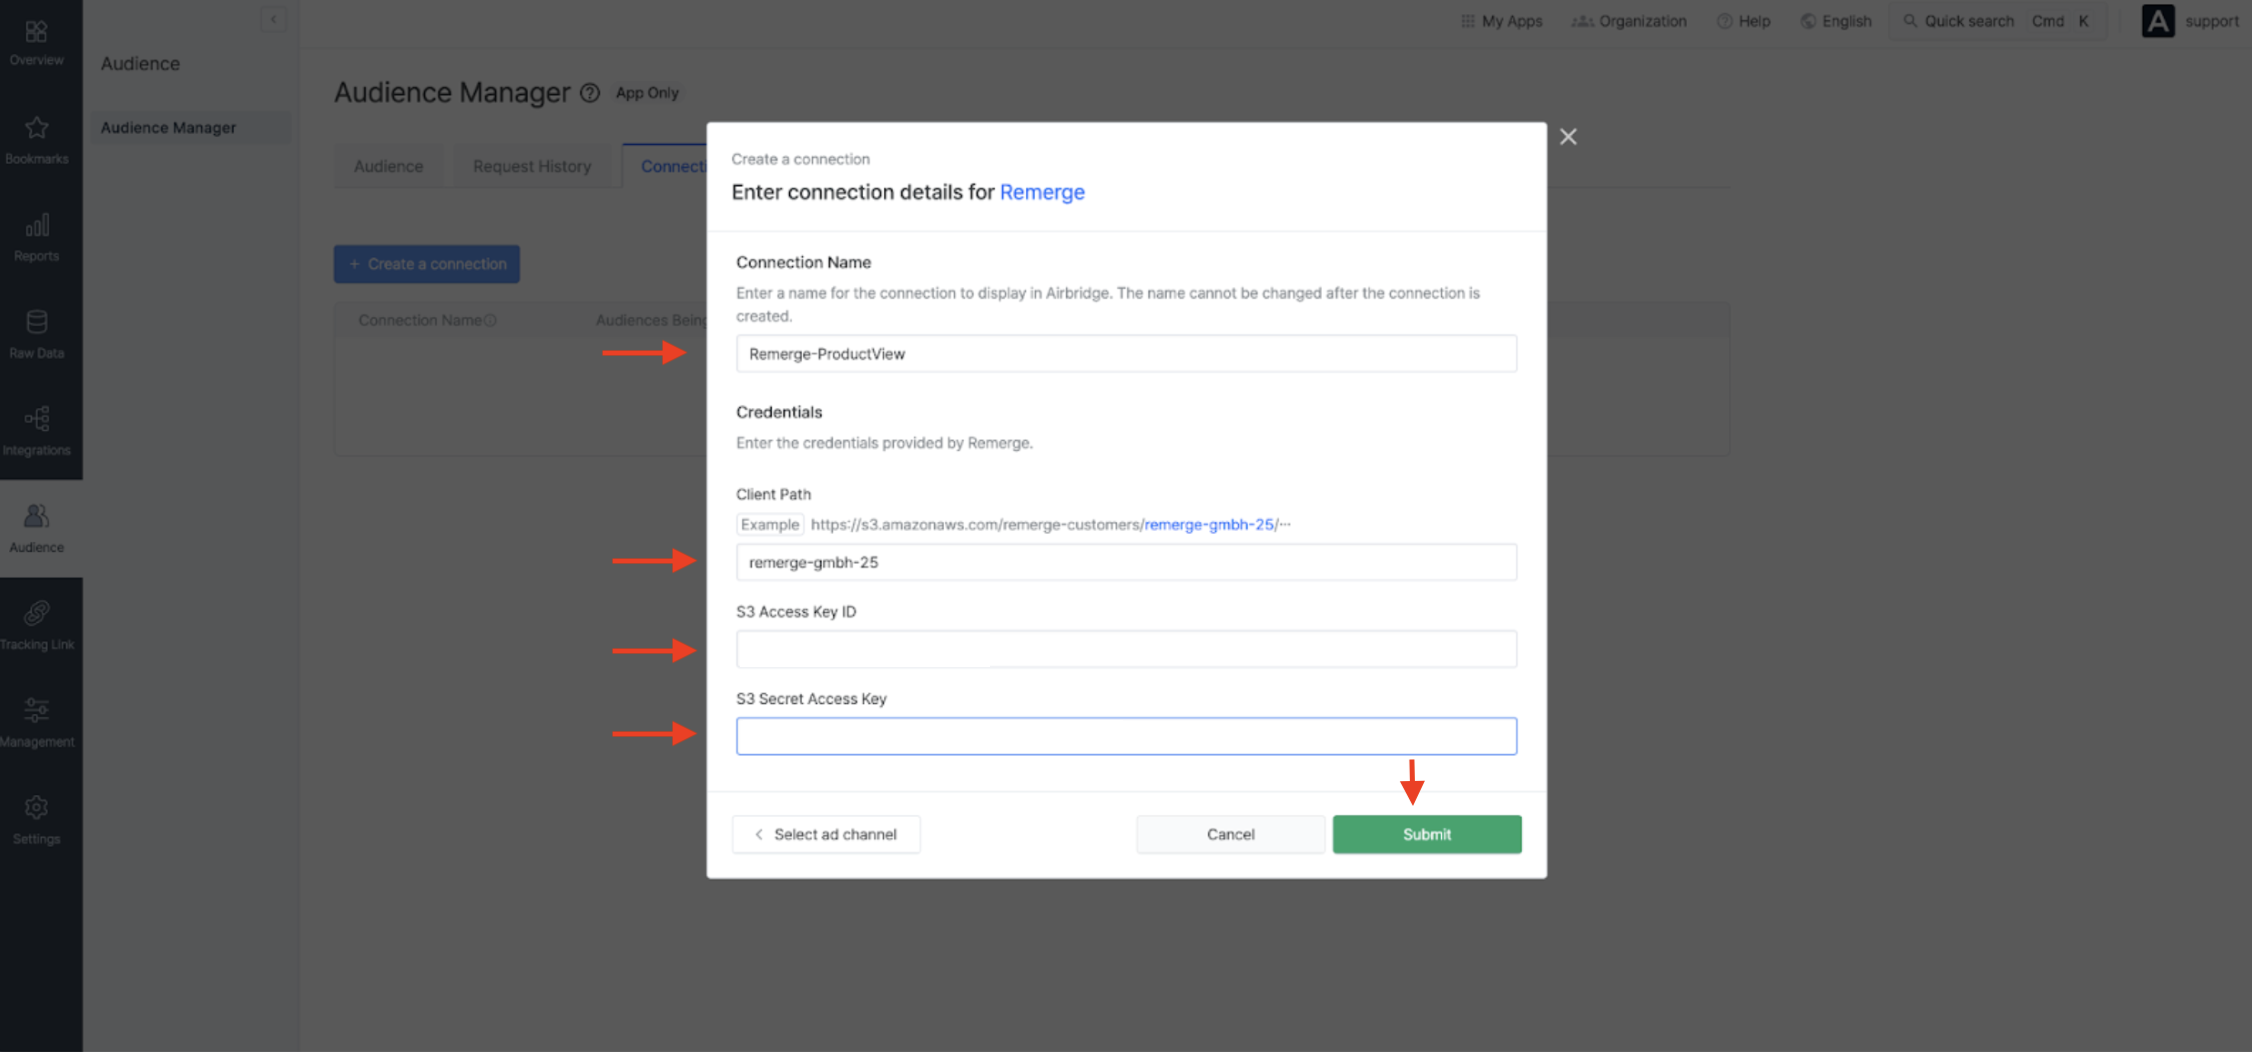Focus the S3 Secret Access Key field

pyautogui.click(x=1126, y=736)
